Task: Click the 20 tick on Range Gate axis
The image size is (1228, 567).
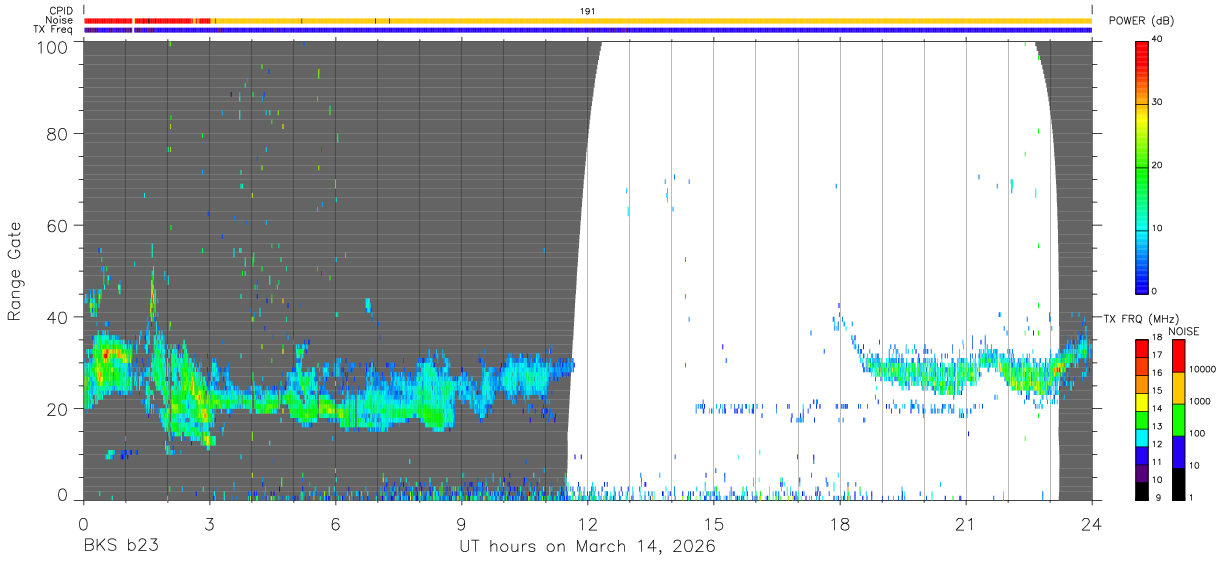Action: (x=57, y=410)
